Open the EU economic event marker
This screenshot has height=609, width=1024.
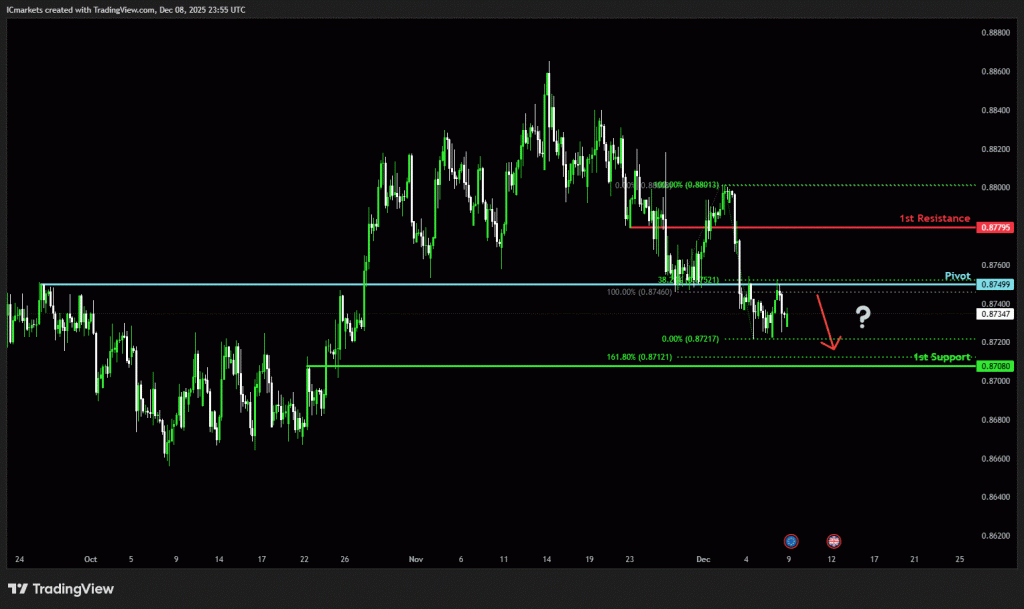(x=791, y=541)
